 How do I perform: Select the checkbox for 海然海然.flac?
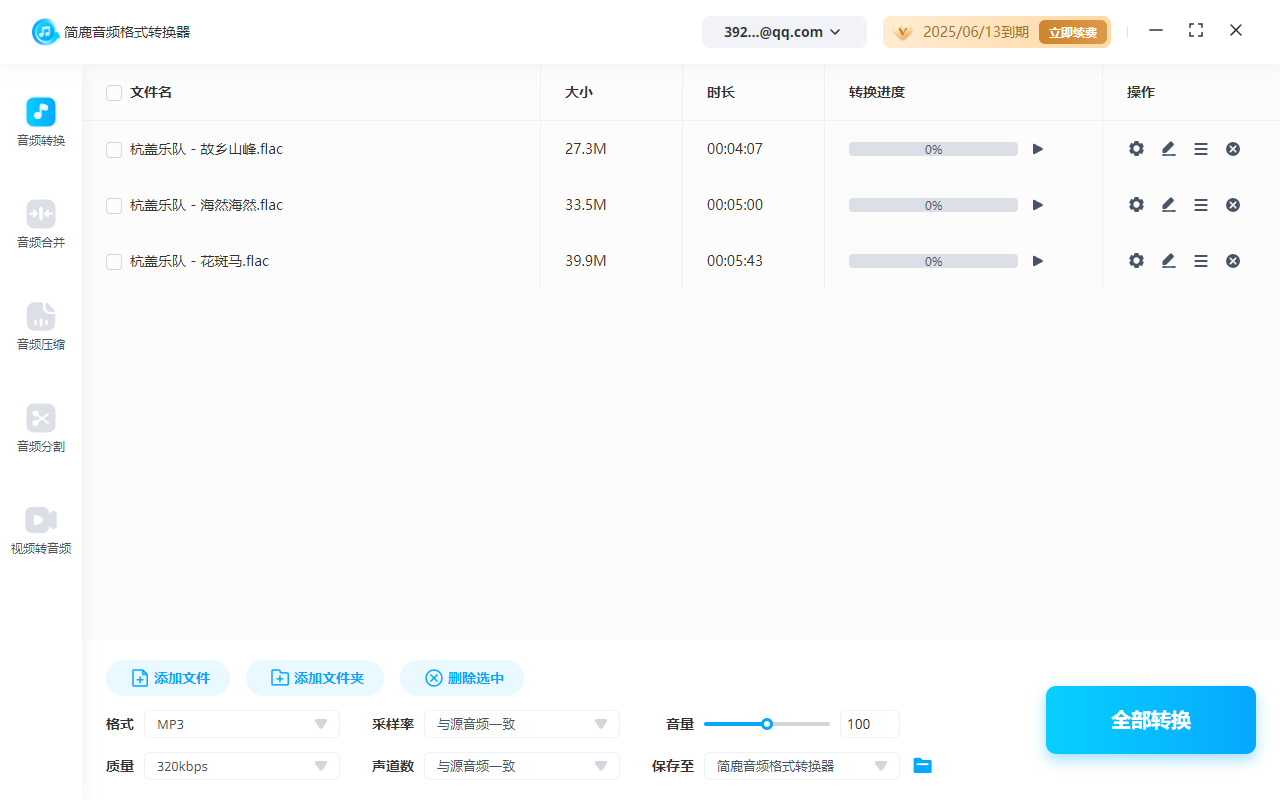click(113, 204)
